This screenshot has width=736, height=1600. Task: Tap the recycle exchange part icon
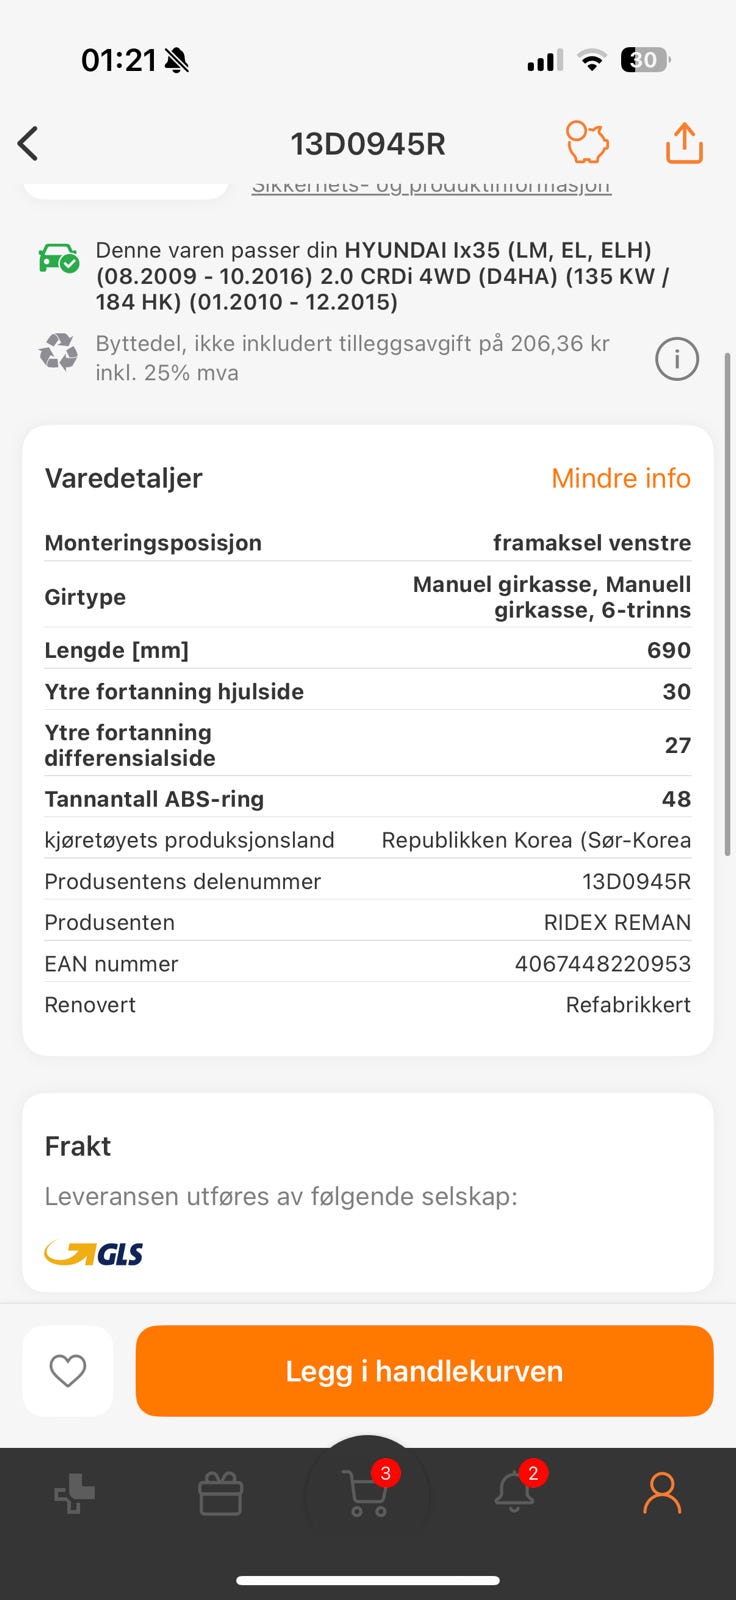(58, 352)
